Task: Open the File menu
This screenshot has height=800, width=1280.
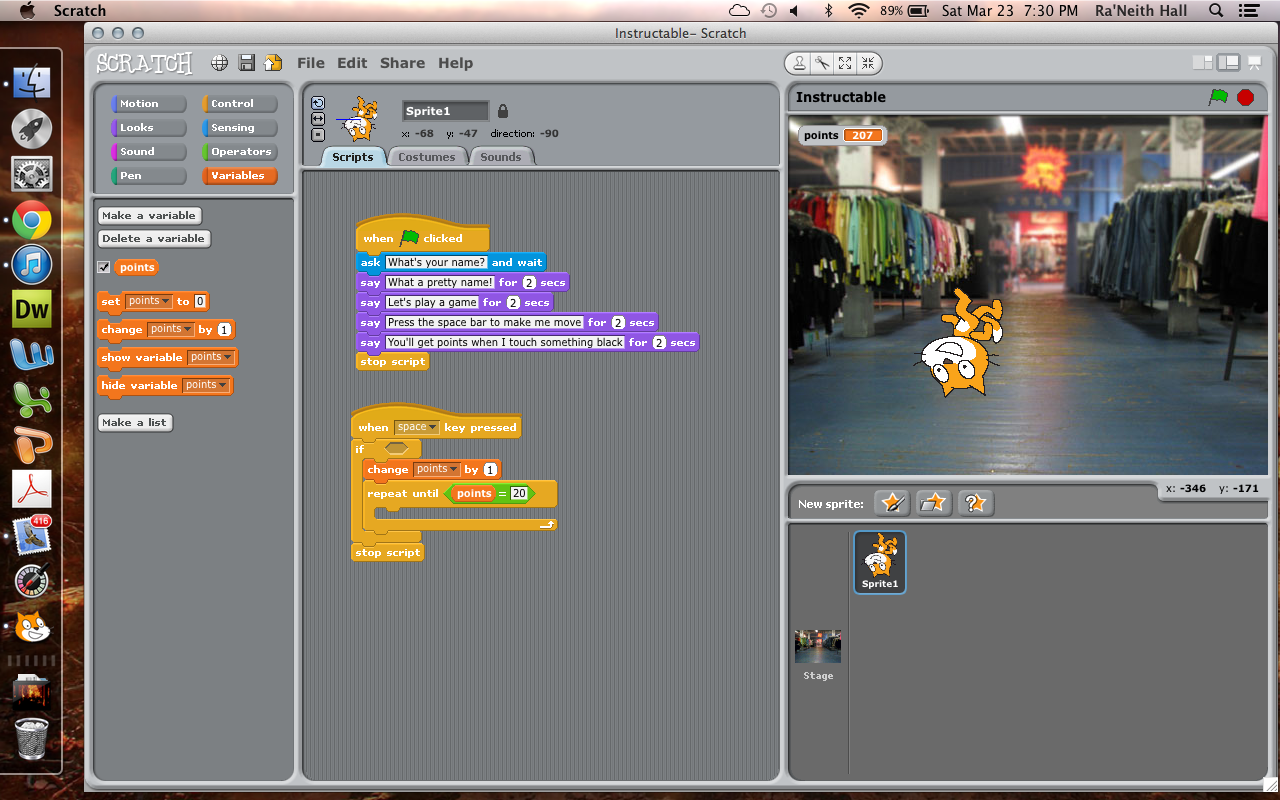Action: coord(311,63)
